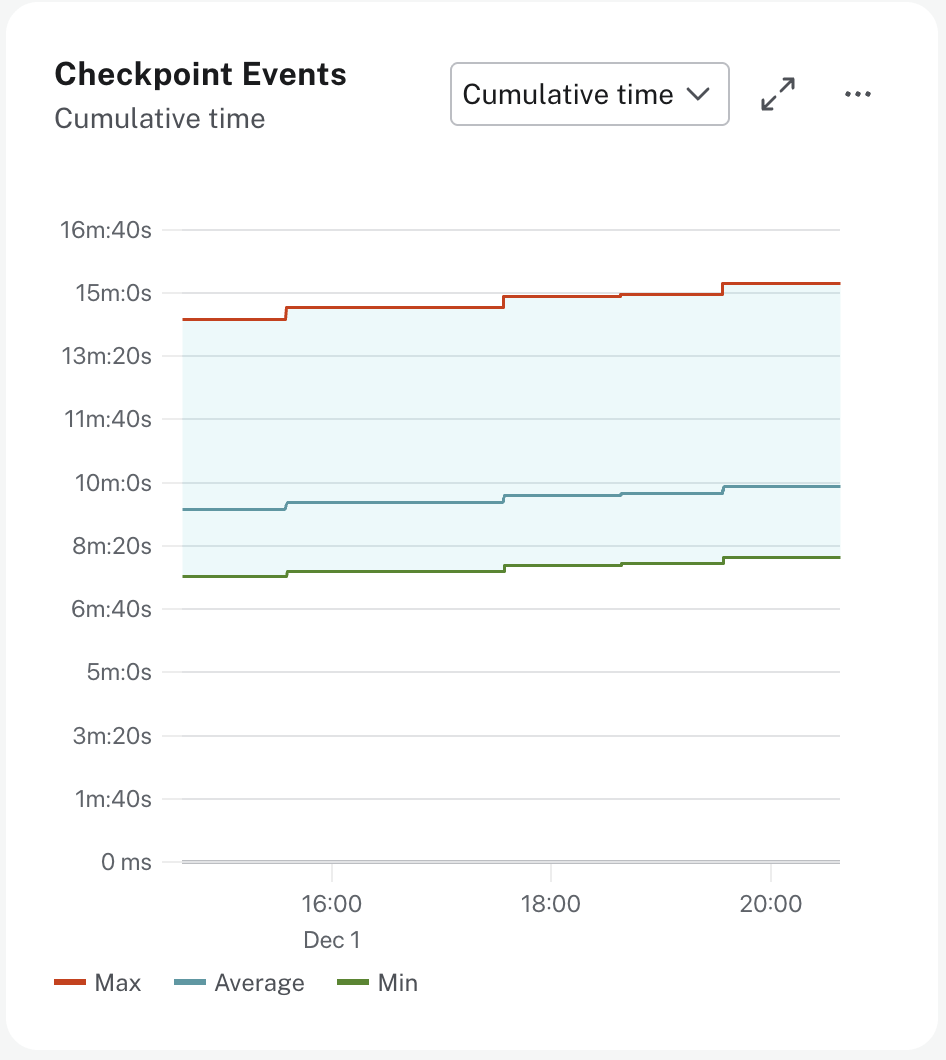
Task: Select the green Min legend icon
Action: [x=355, y=982]
